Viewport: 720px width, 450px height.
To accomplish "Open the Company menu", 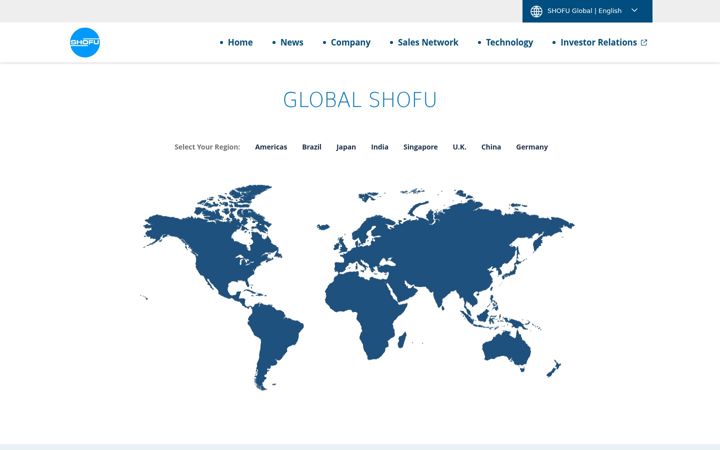I will 350,42.
